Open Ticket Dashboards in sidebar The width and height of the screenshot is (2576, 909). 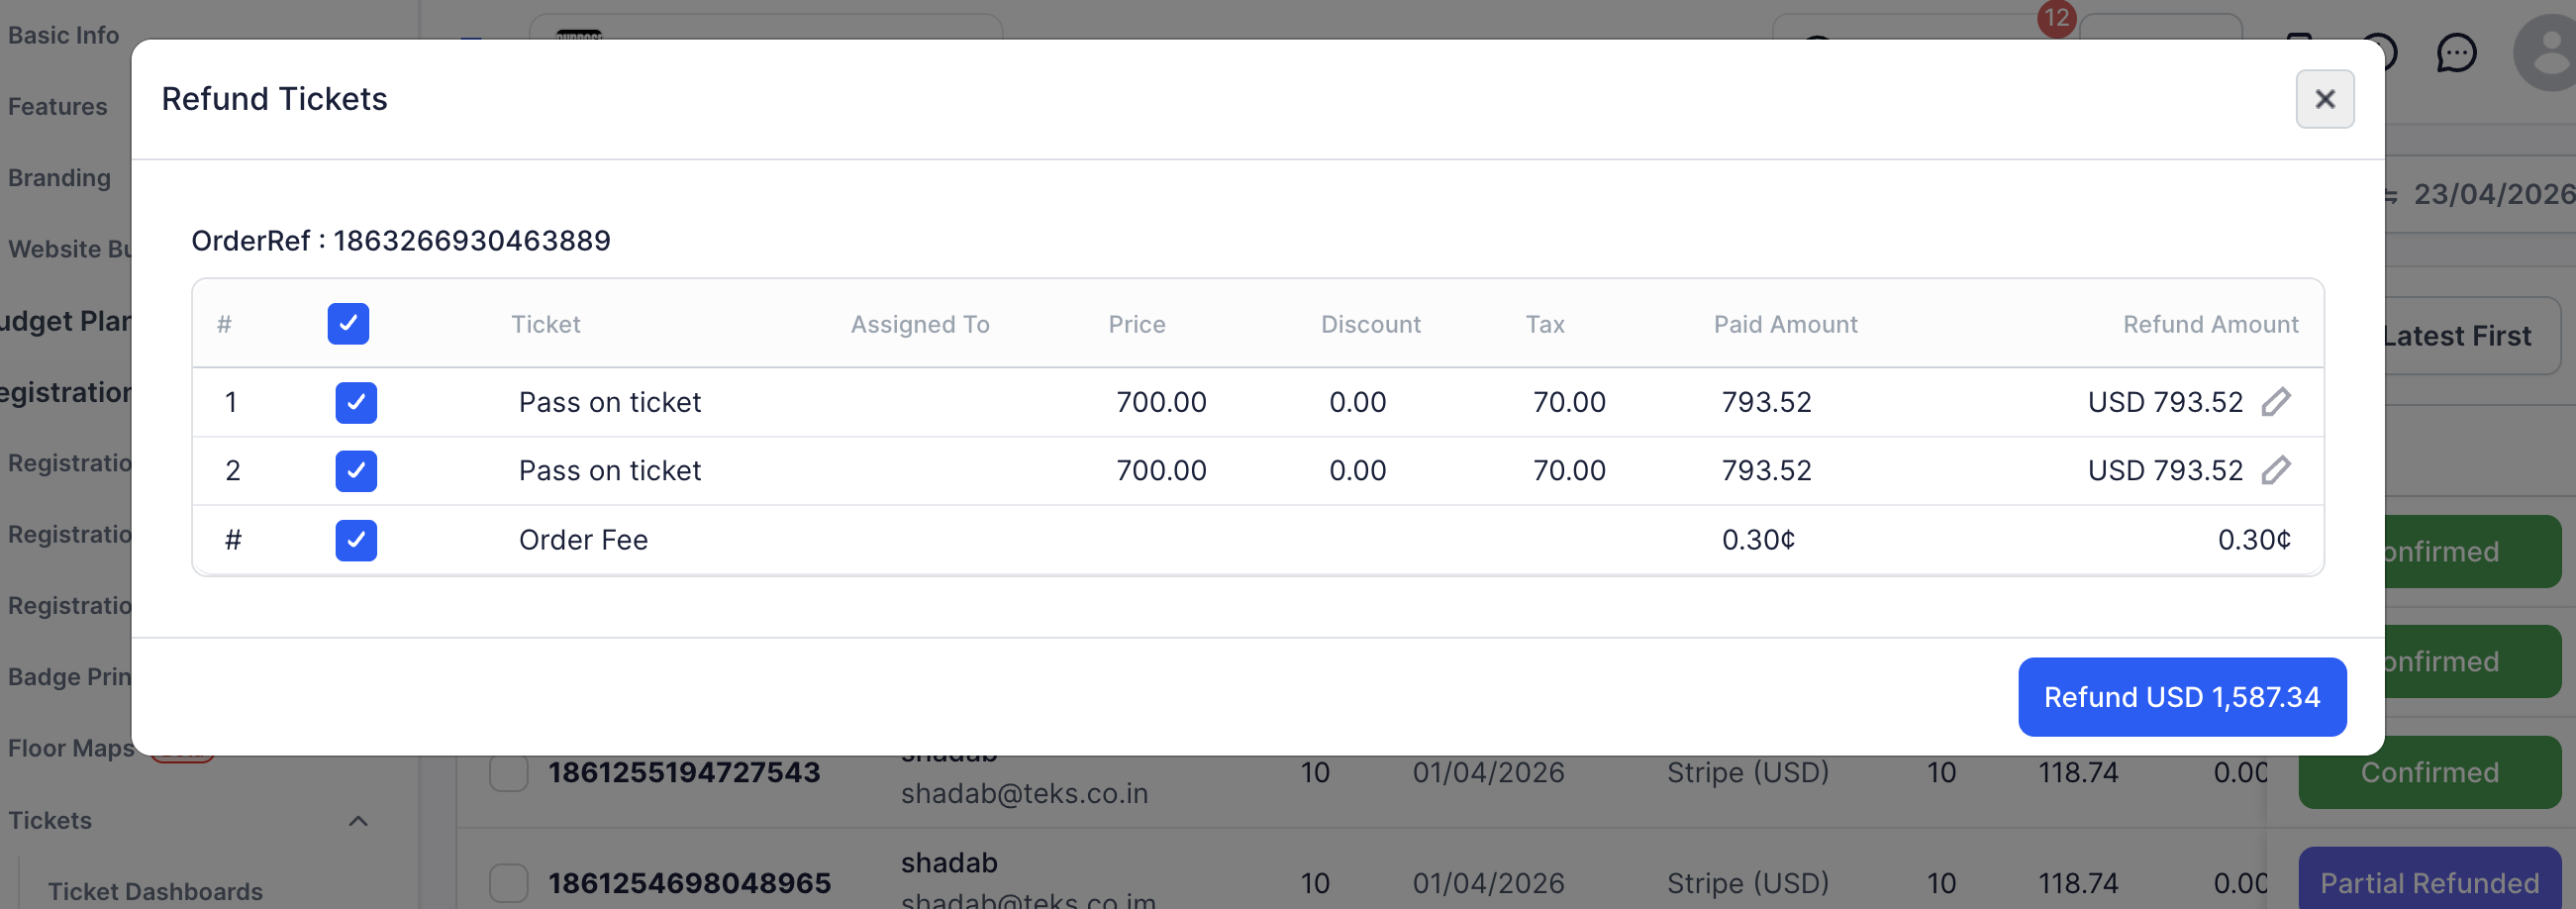(x=155, y=891)
